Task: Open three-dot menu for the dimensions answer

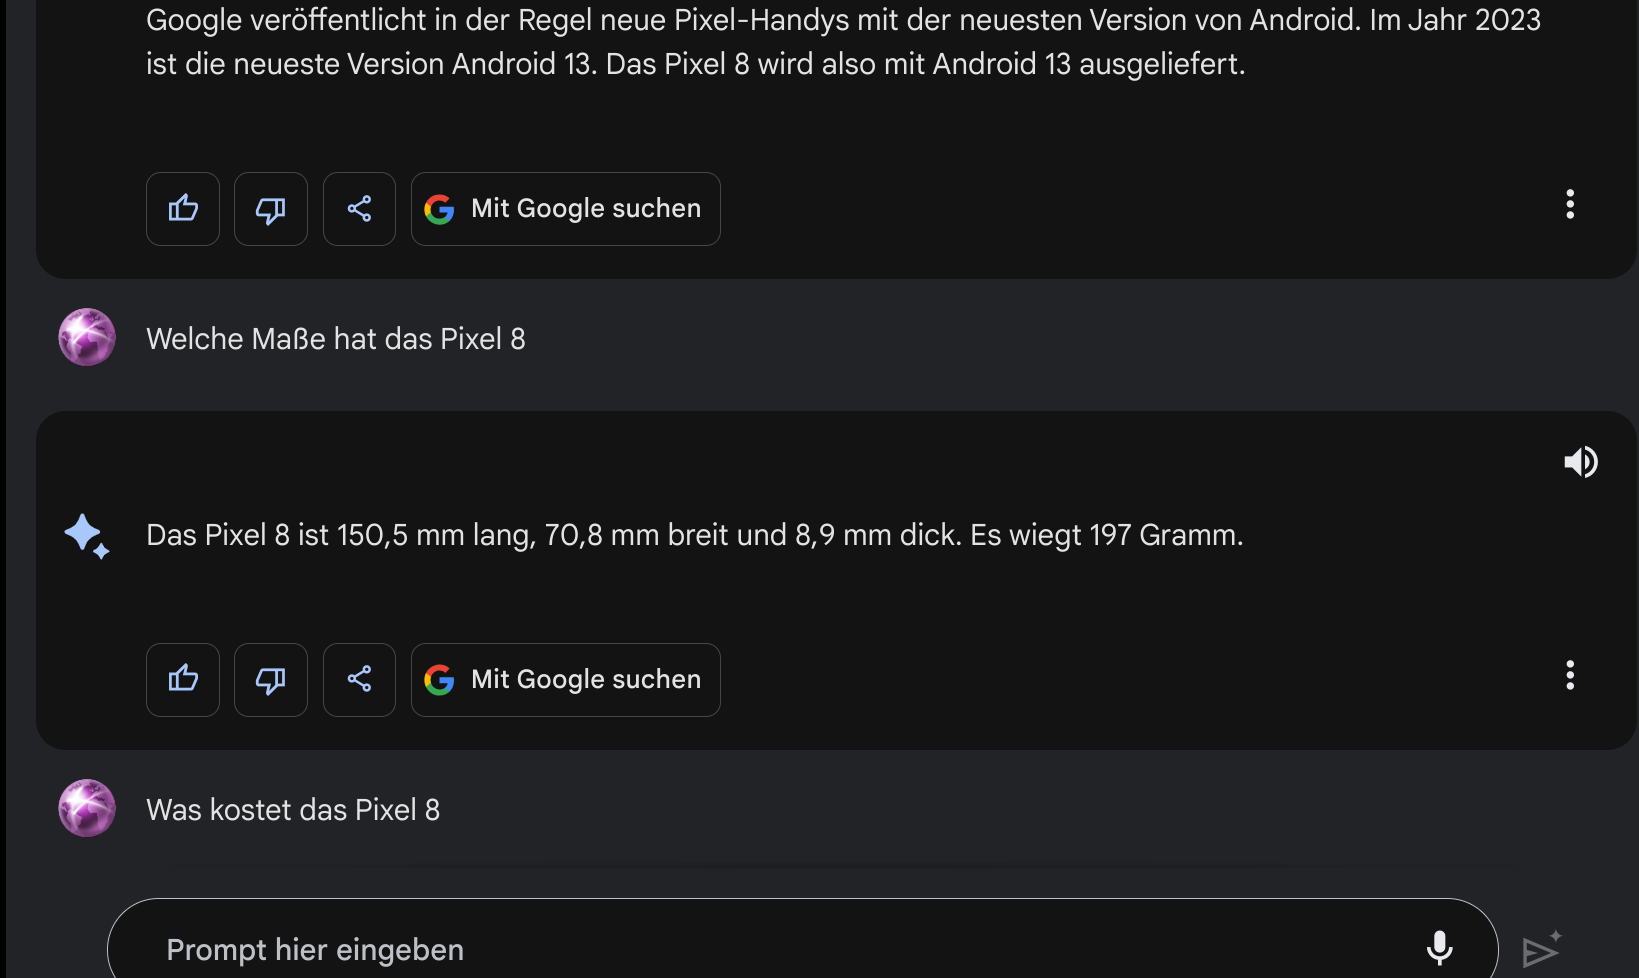Action: coord(1570,676)
